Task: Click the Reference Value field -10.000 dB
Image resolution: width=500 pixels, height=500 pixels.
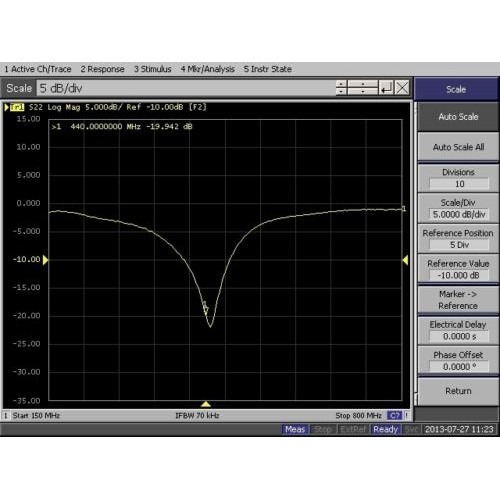Action: [459, 275]
